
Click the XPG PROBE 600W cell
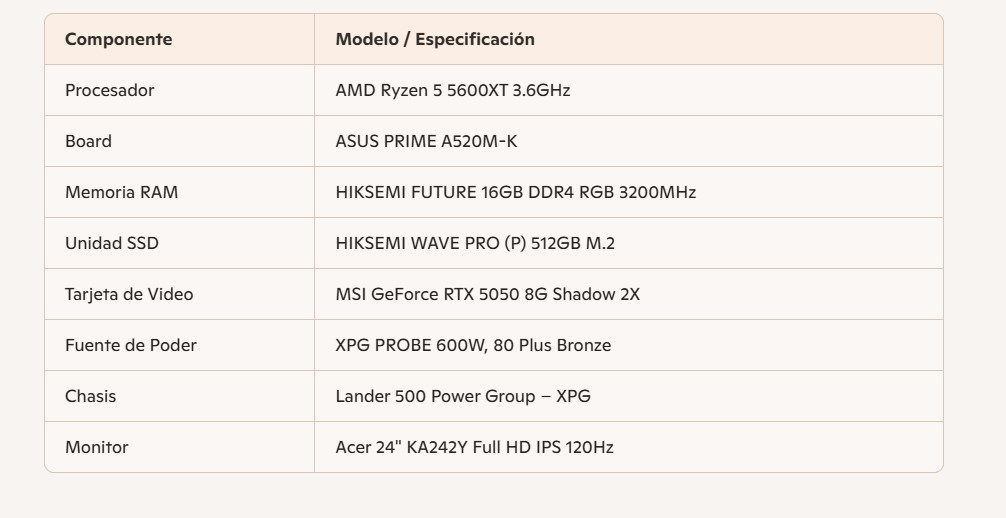473,346
